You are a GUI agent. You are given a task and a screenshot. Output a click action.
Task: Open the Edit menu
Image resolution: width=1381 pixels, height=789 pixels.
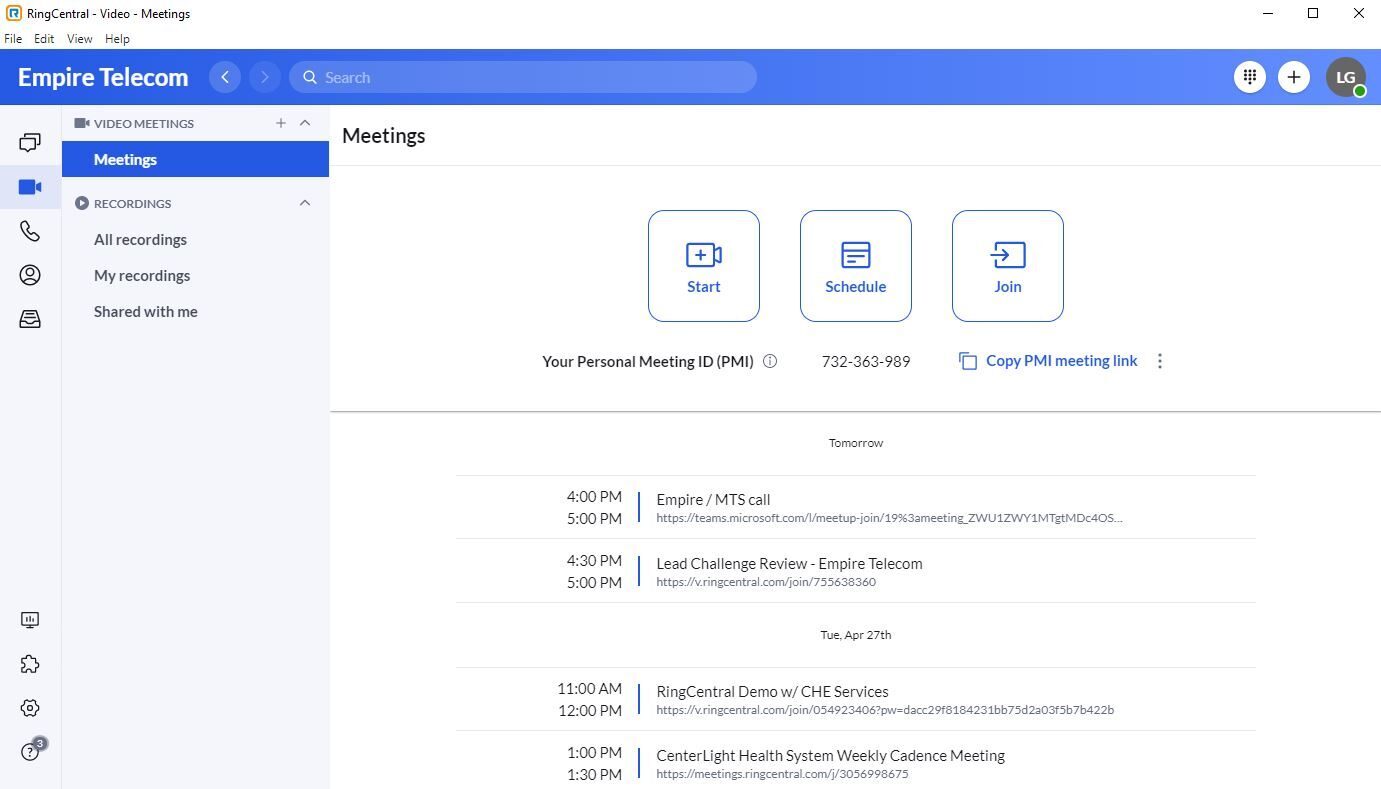tap(44, 39)
